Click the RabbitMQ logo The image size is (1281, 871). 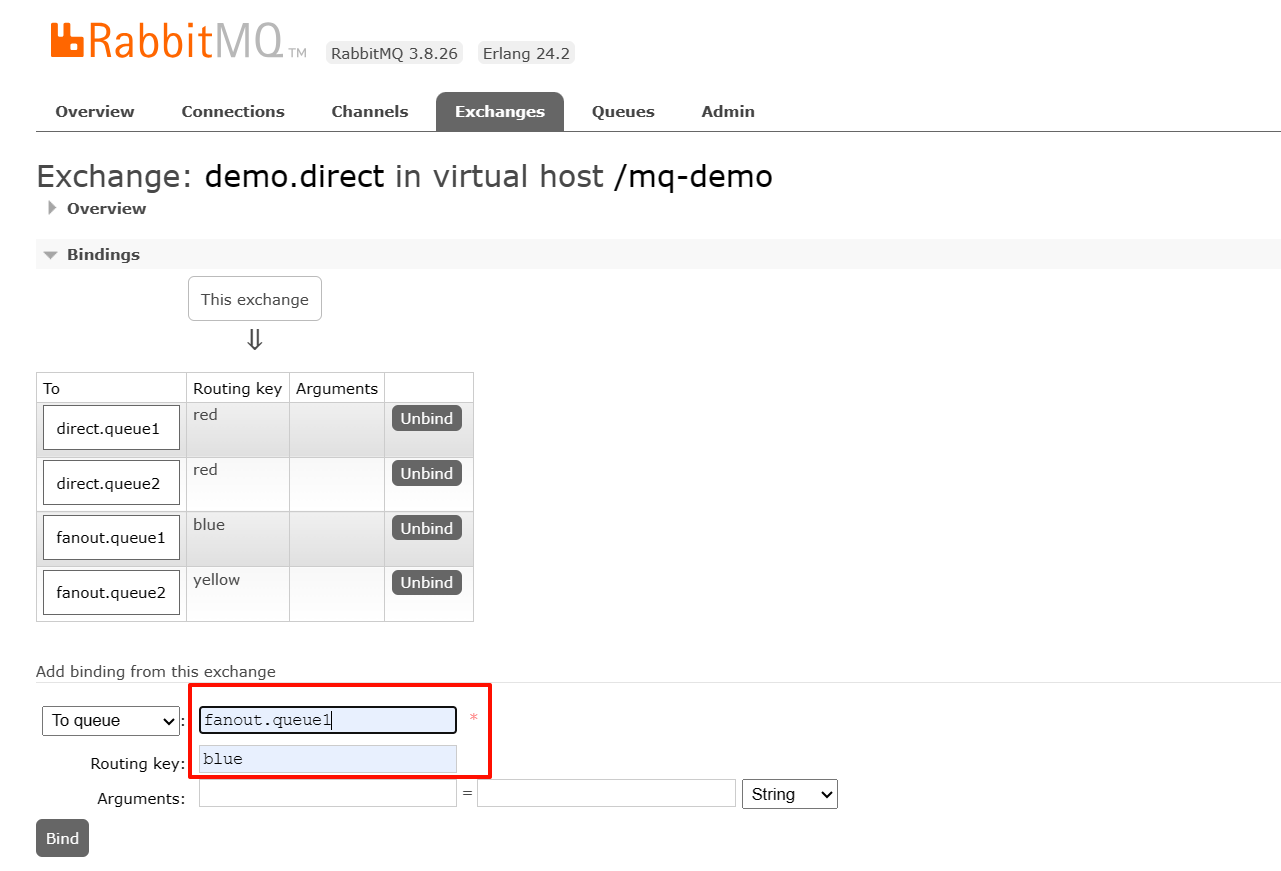coord(178,40)
